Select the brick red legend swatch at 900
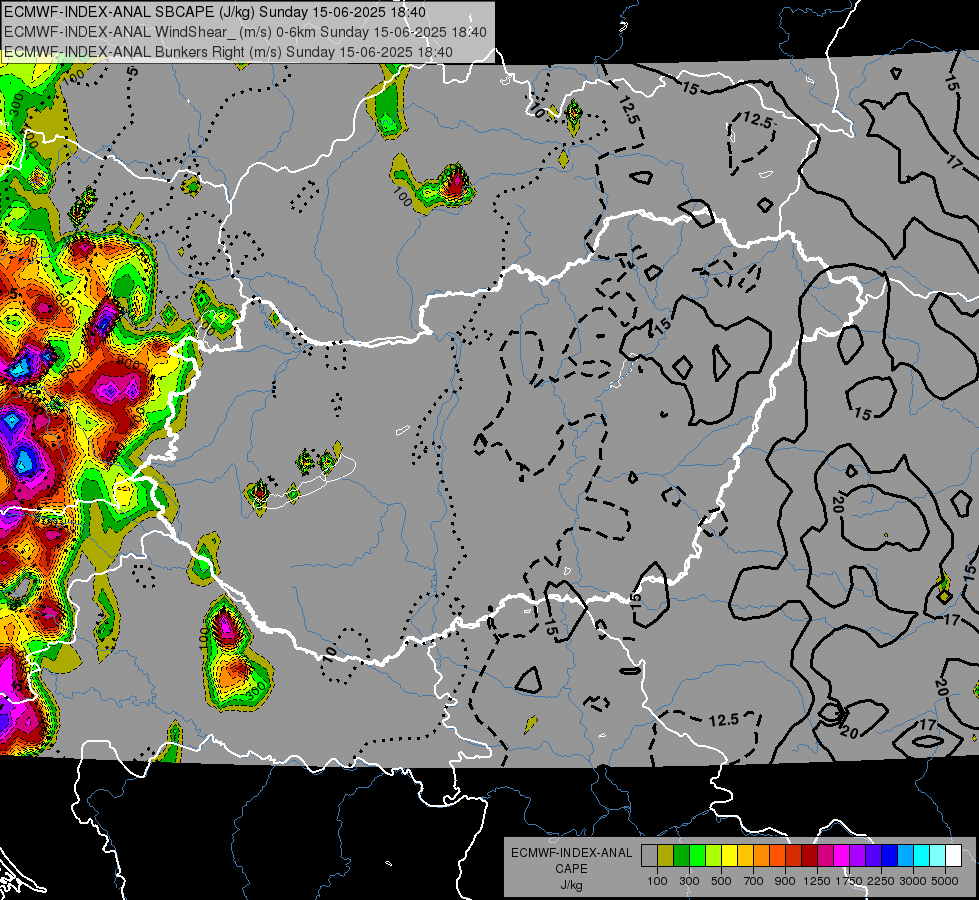Viewport: 979px width, 900px height. (x=794, y=855)
